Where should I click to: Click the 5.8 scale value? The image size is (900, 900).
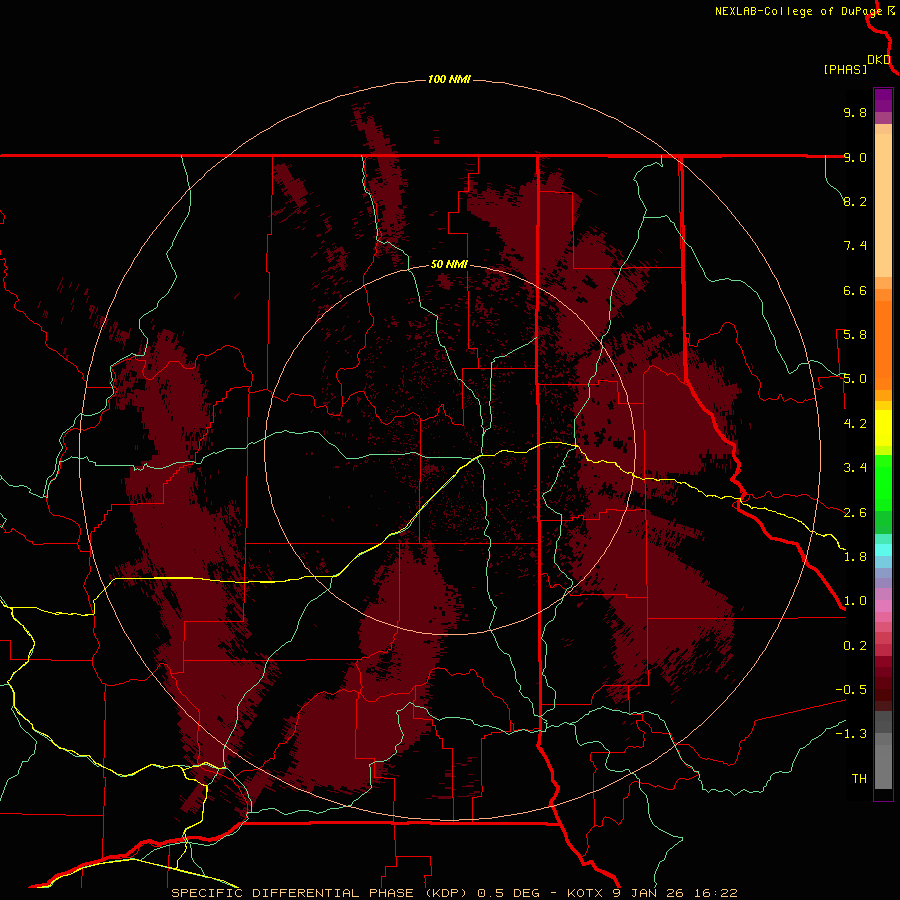[x=855, y=335]
